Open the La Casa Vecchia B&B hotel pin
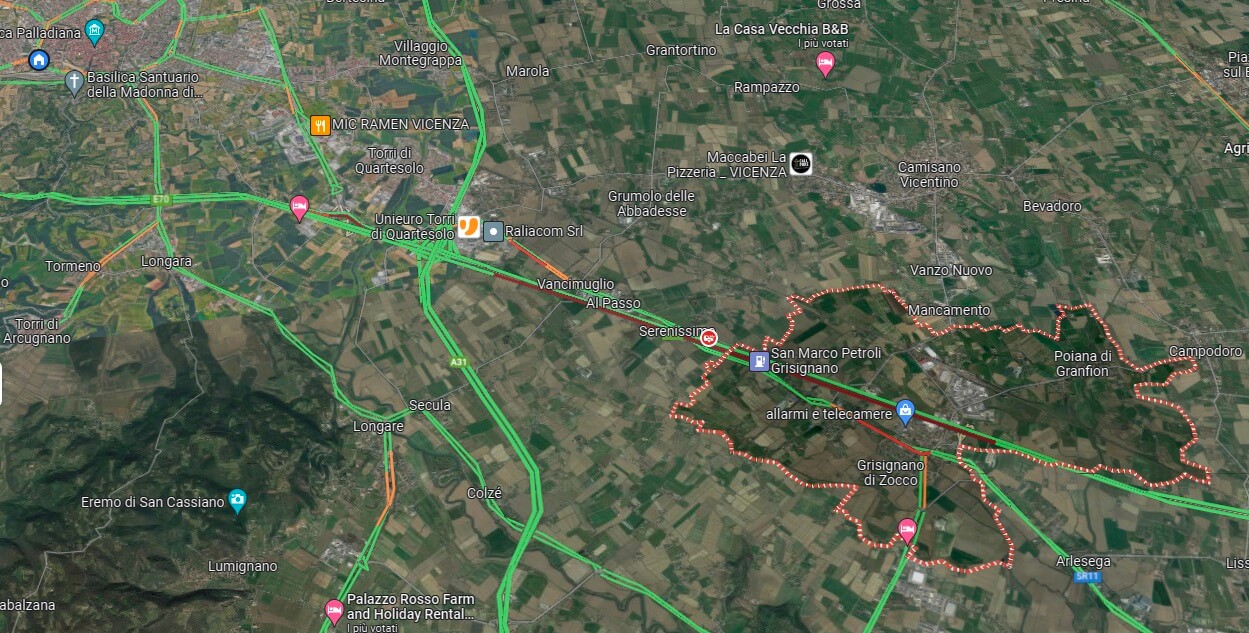The image size is (1249, 633). tap(825, 65)
